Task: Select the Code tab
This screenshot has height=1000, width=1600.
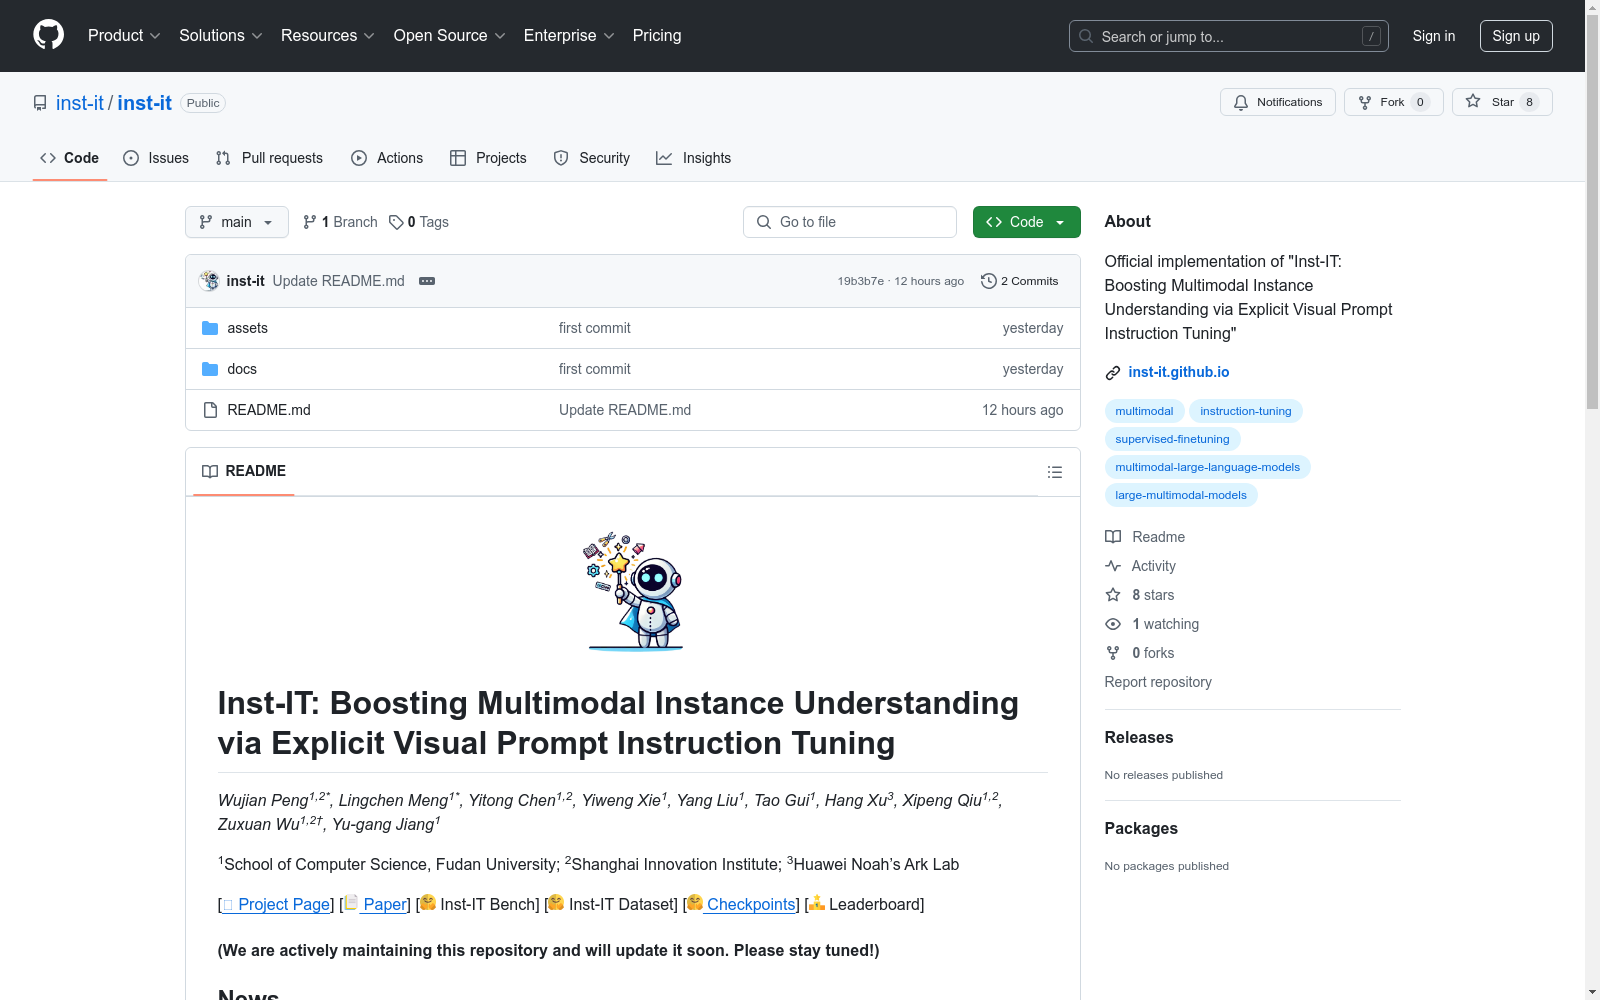Action: 70,158
